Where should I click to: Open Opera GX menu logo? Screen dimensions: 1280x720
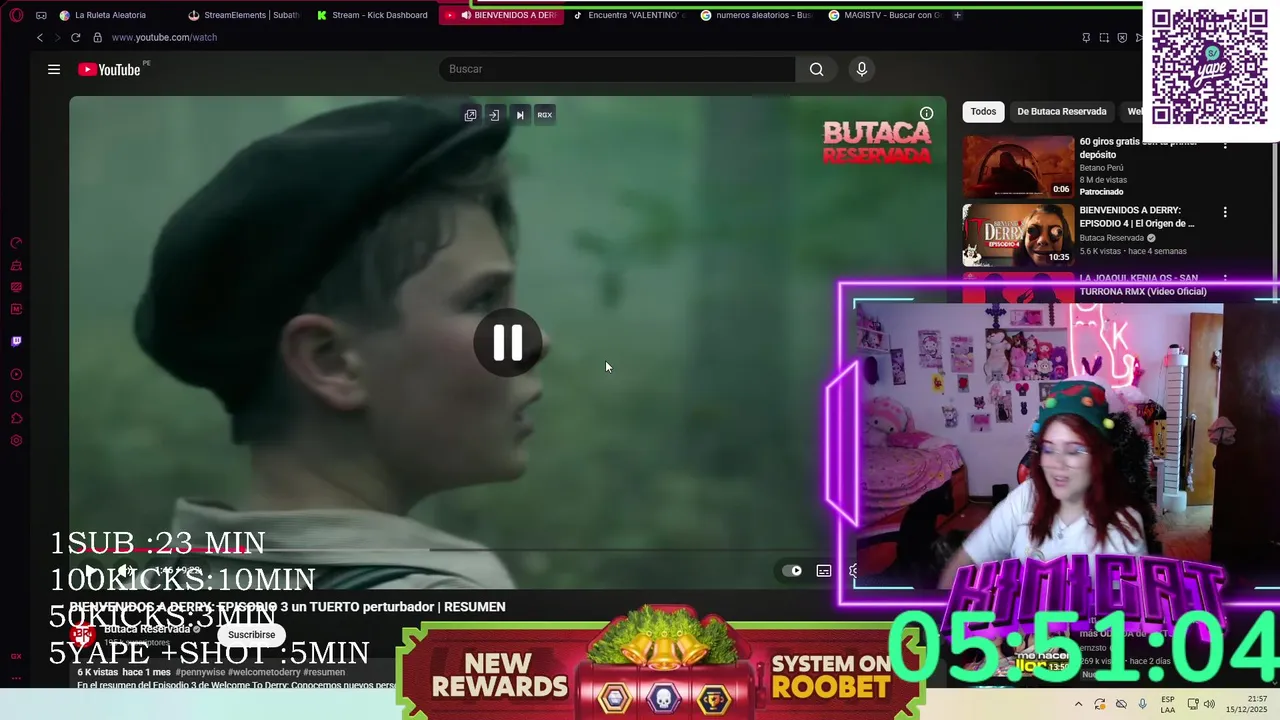point(16,15)
